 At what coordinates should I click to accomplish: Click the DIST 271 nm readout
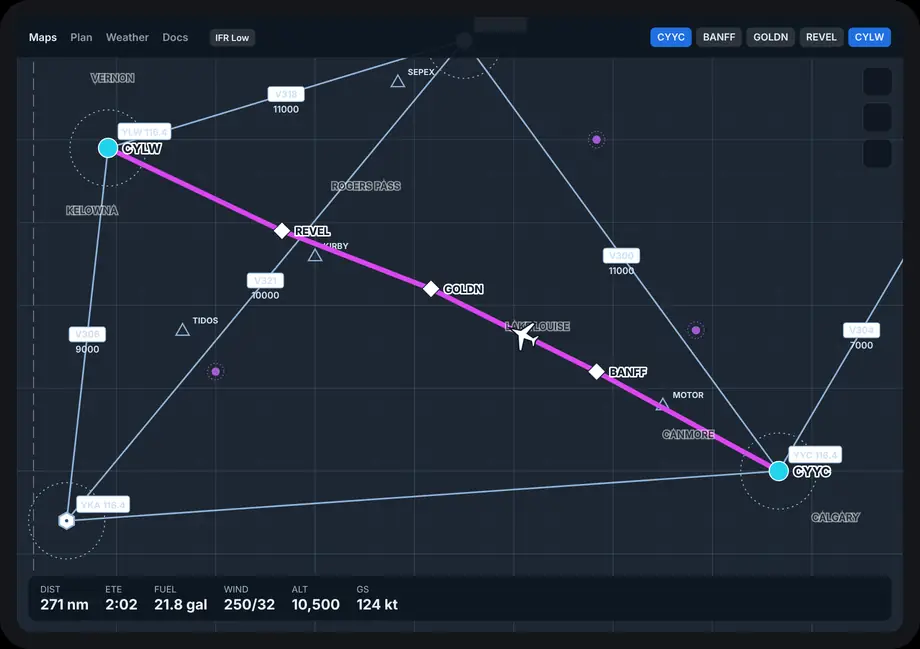click(65, 598)
